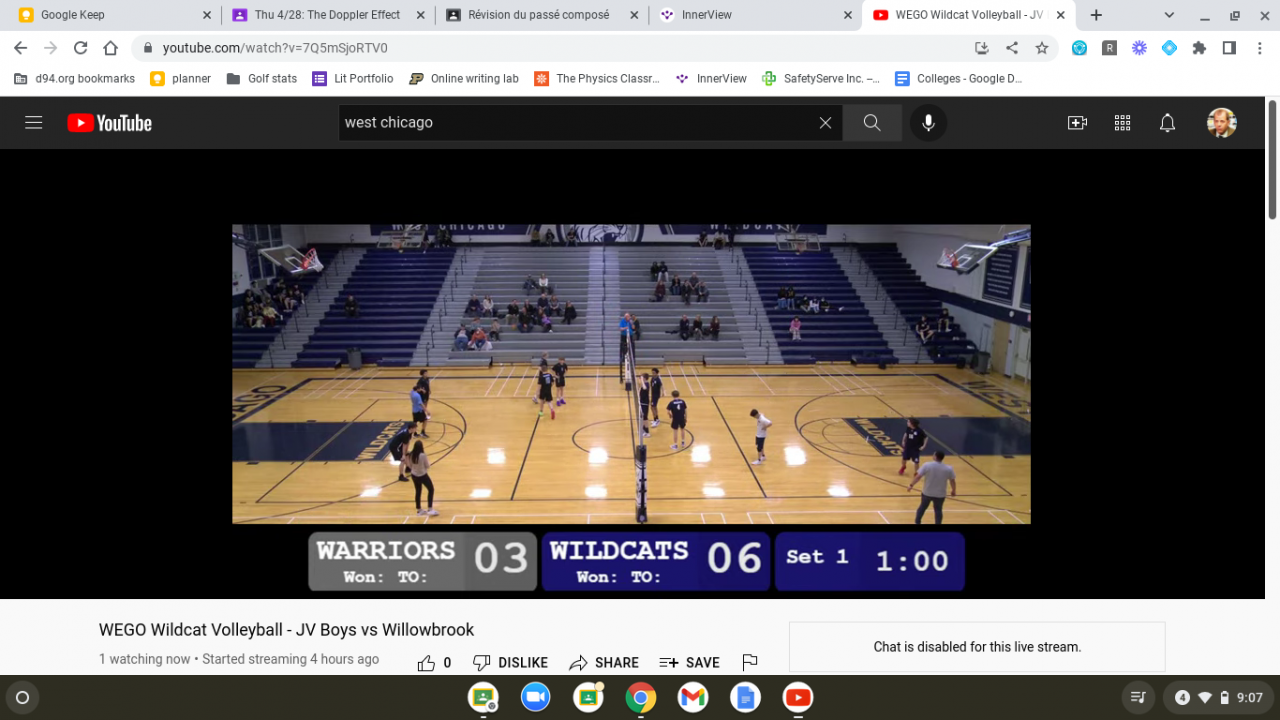This screenshot has height=720, width=1280.
Task: Open Google Docs from the shelf
Action: [745, 697]
